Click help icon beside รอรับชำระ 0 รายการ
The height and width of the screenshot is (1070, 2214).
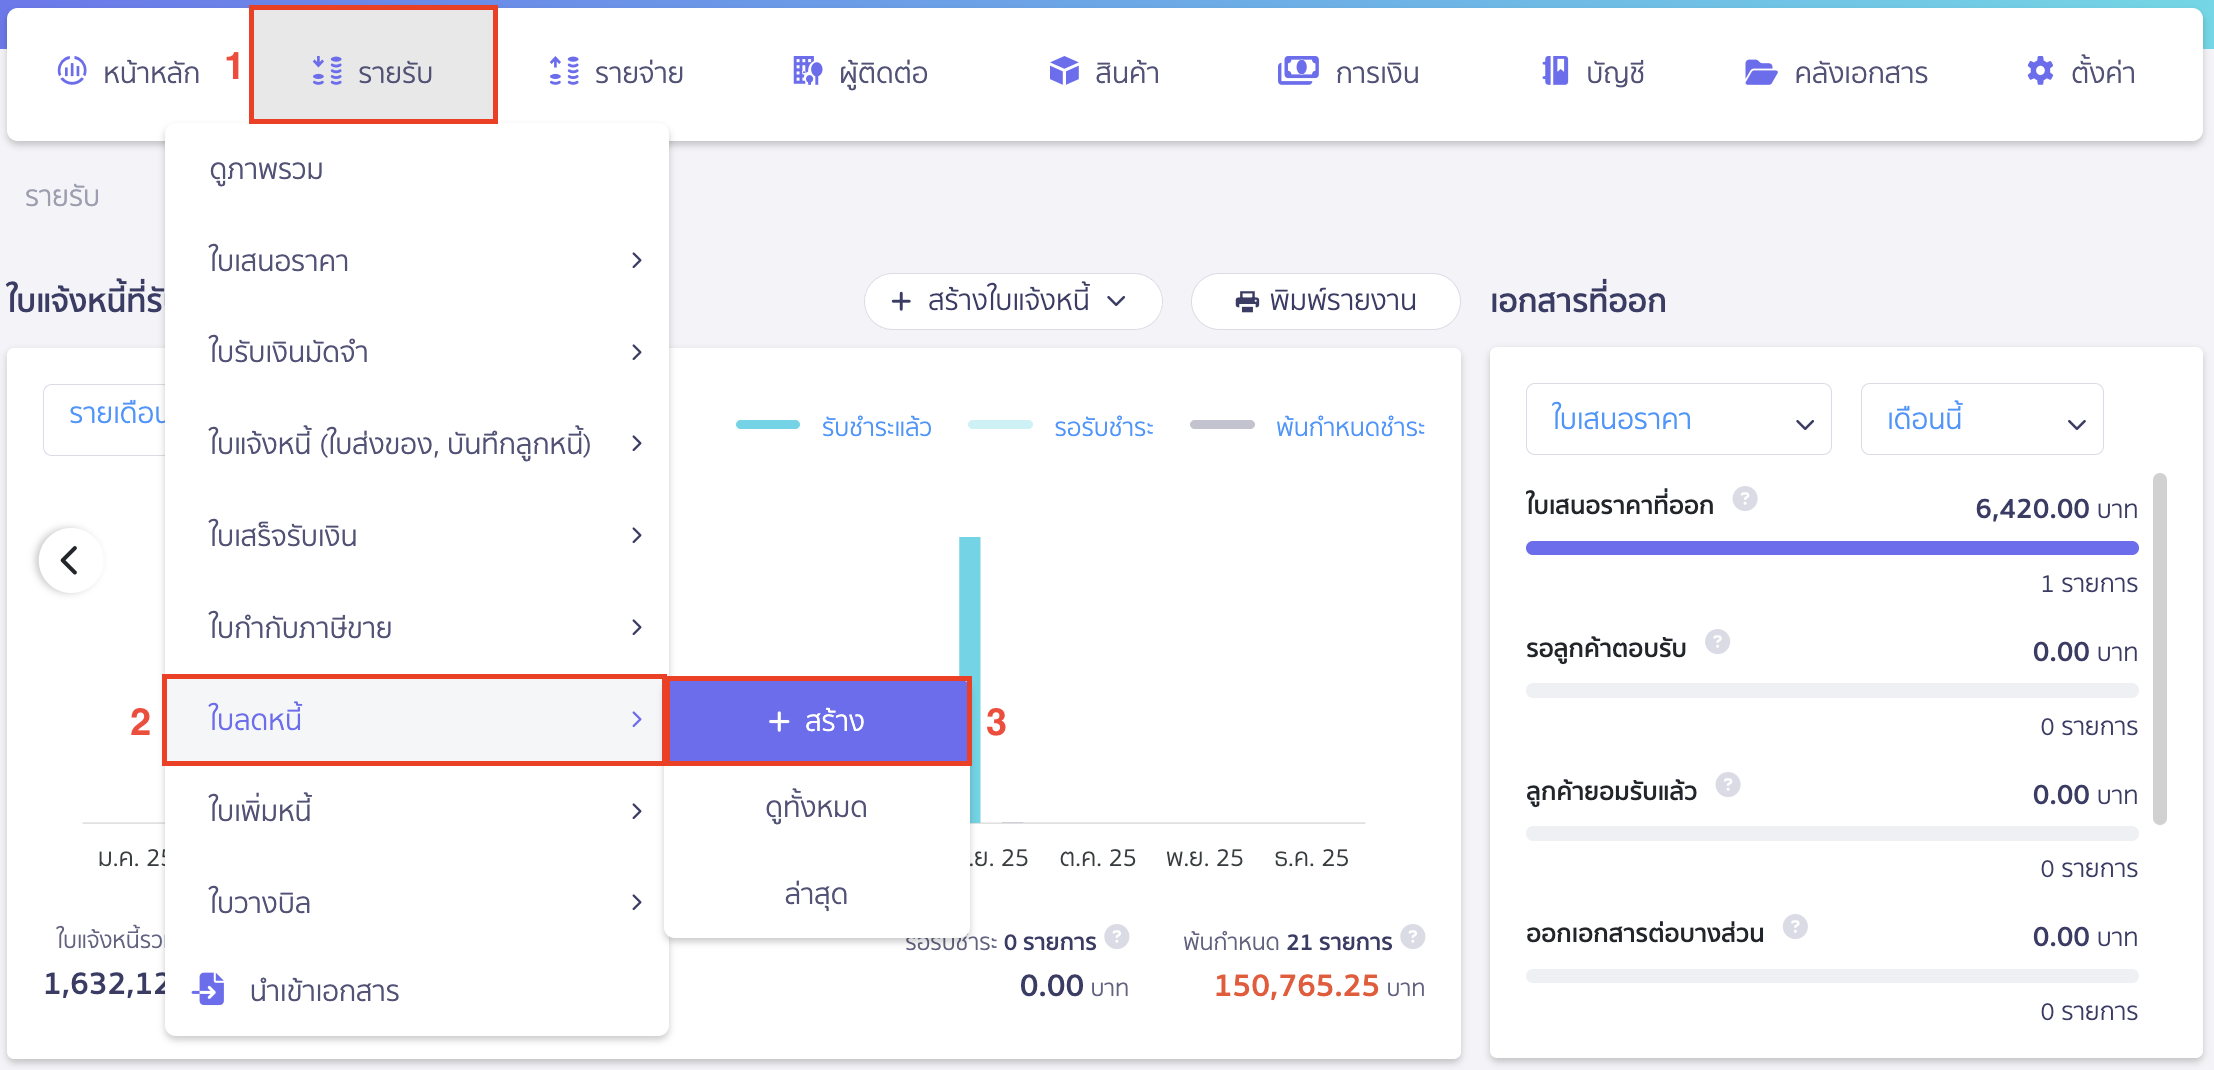pyautogui.click(x=1117, y=936)
